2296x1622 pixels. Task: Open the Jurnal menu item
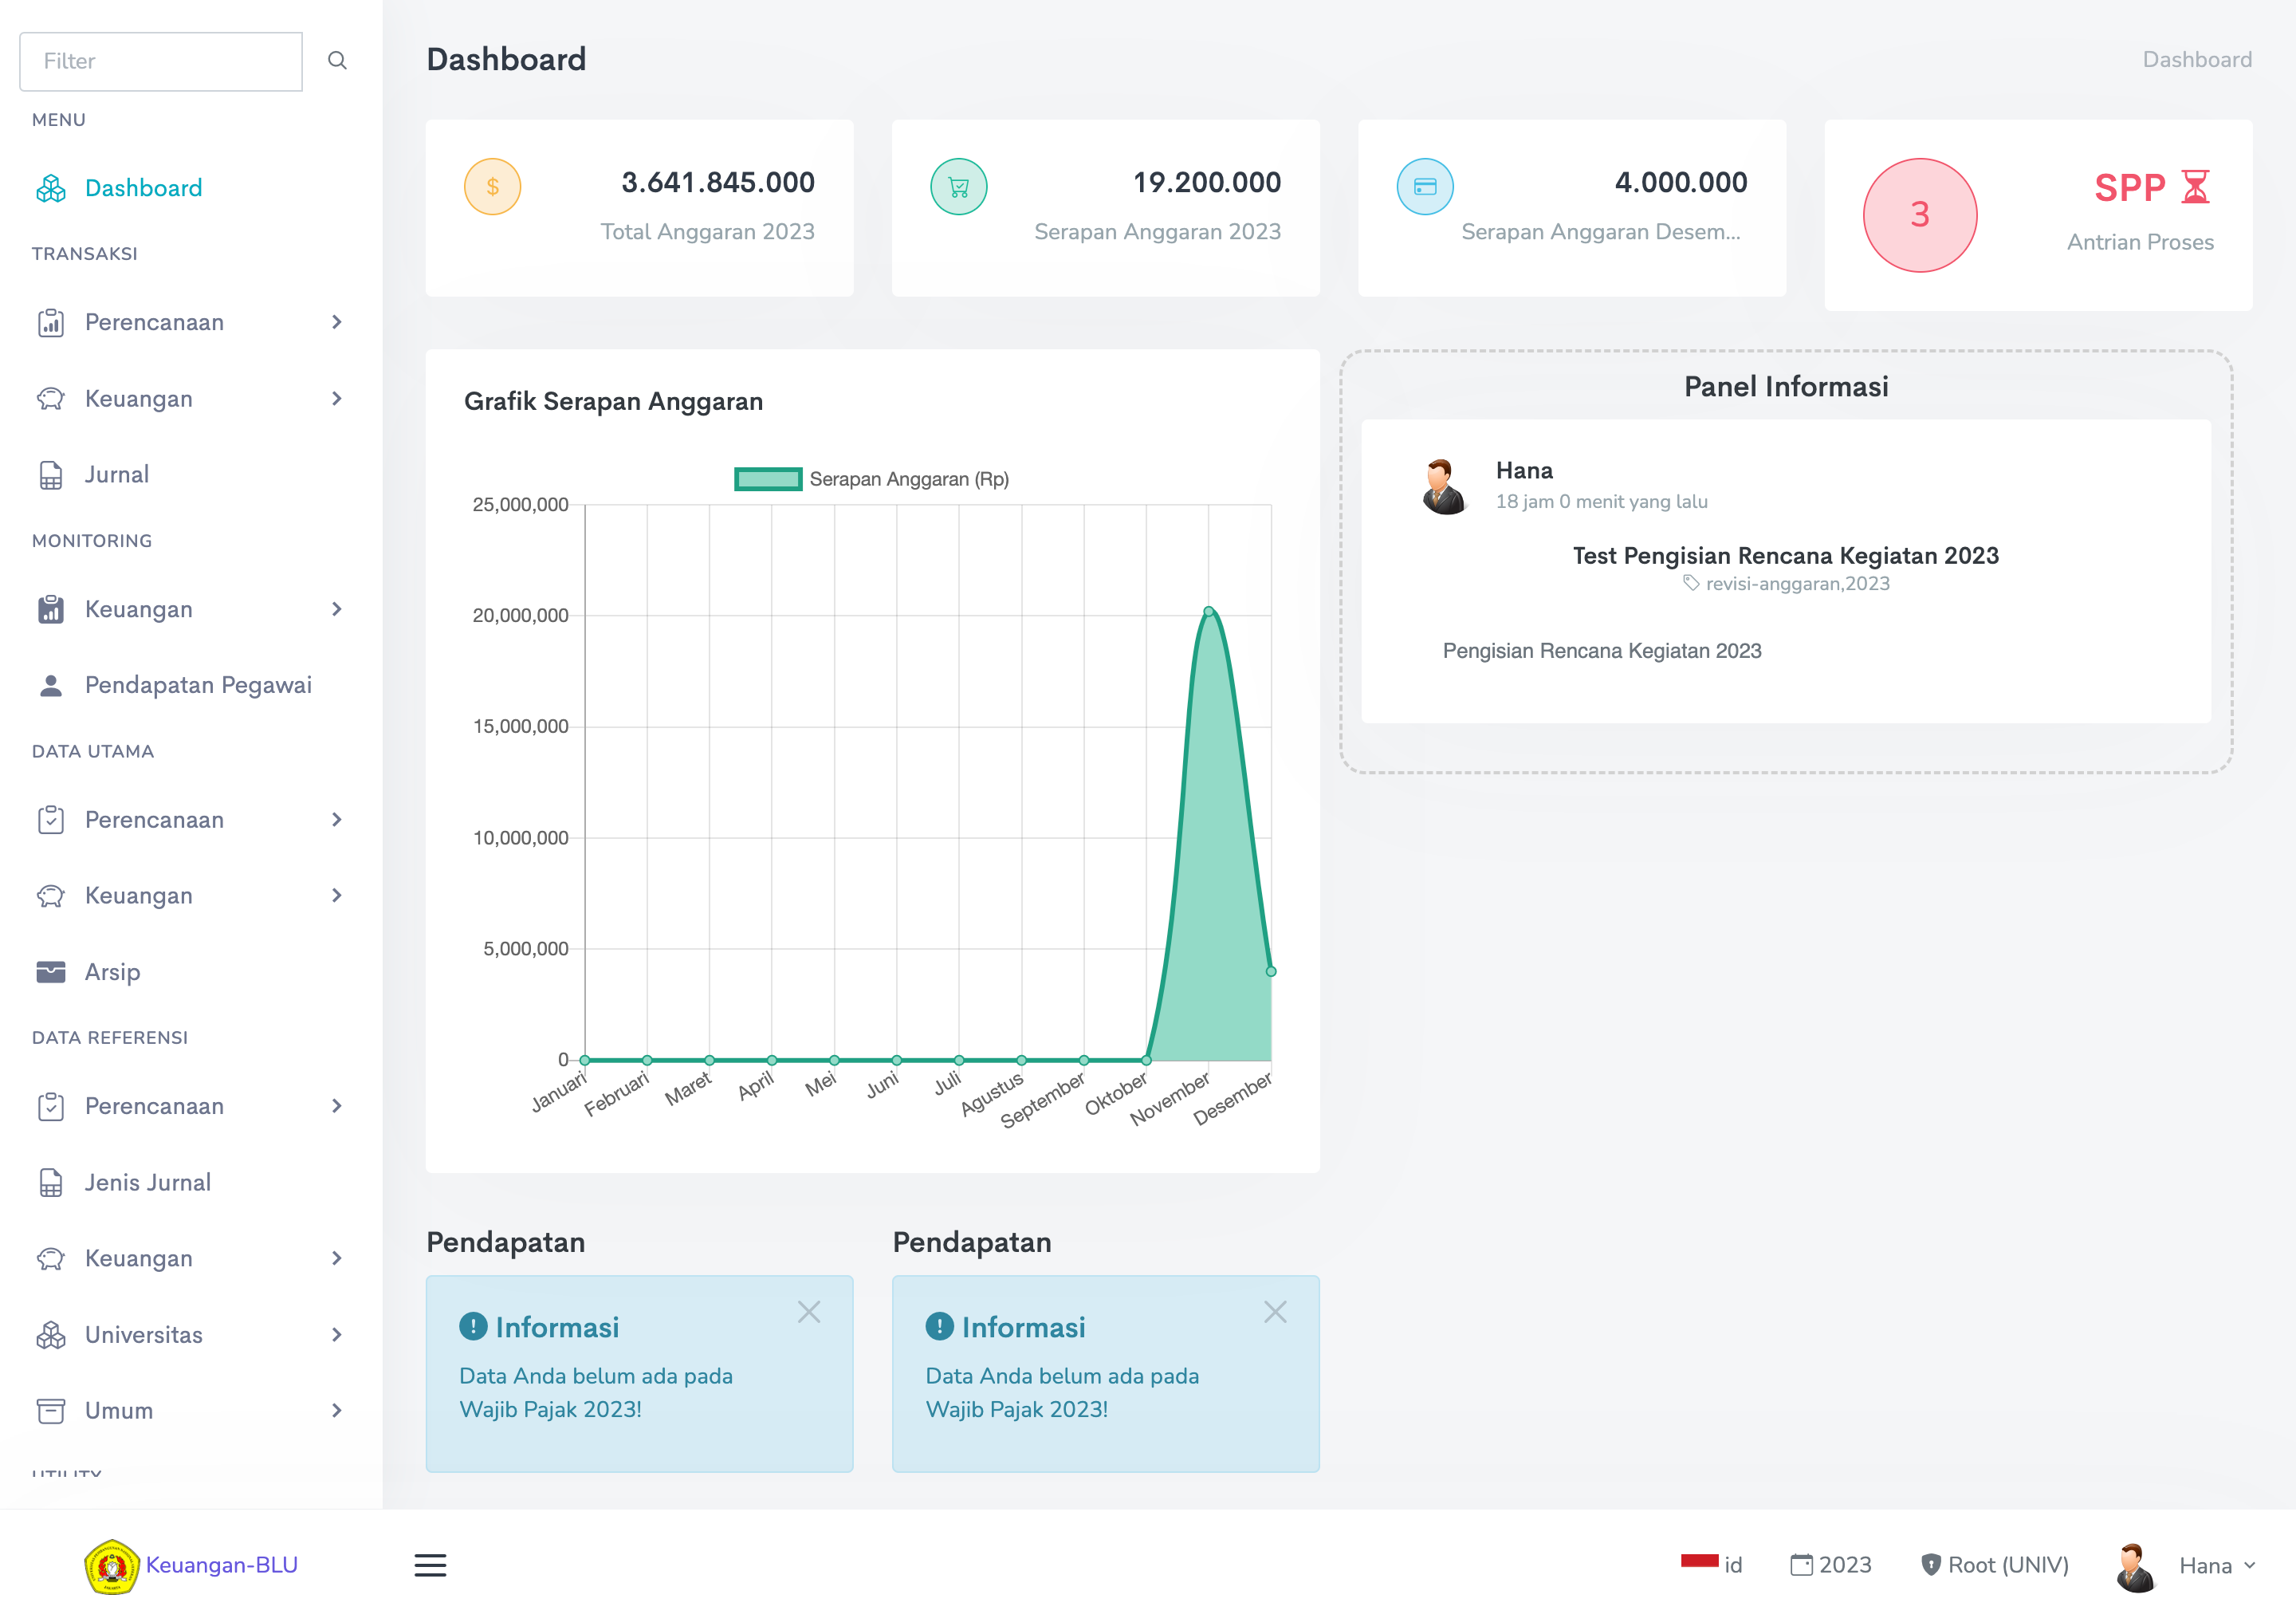(x=116, y=475)
